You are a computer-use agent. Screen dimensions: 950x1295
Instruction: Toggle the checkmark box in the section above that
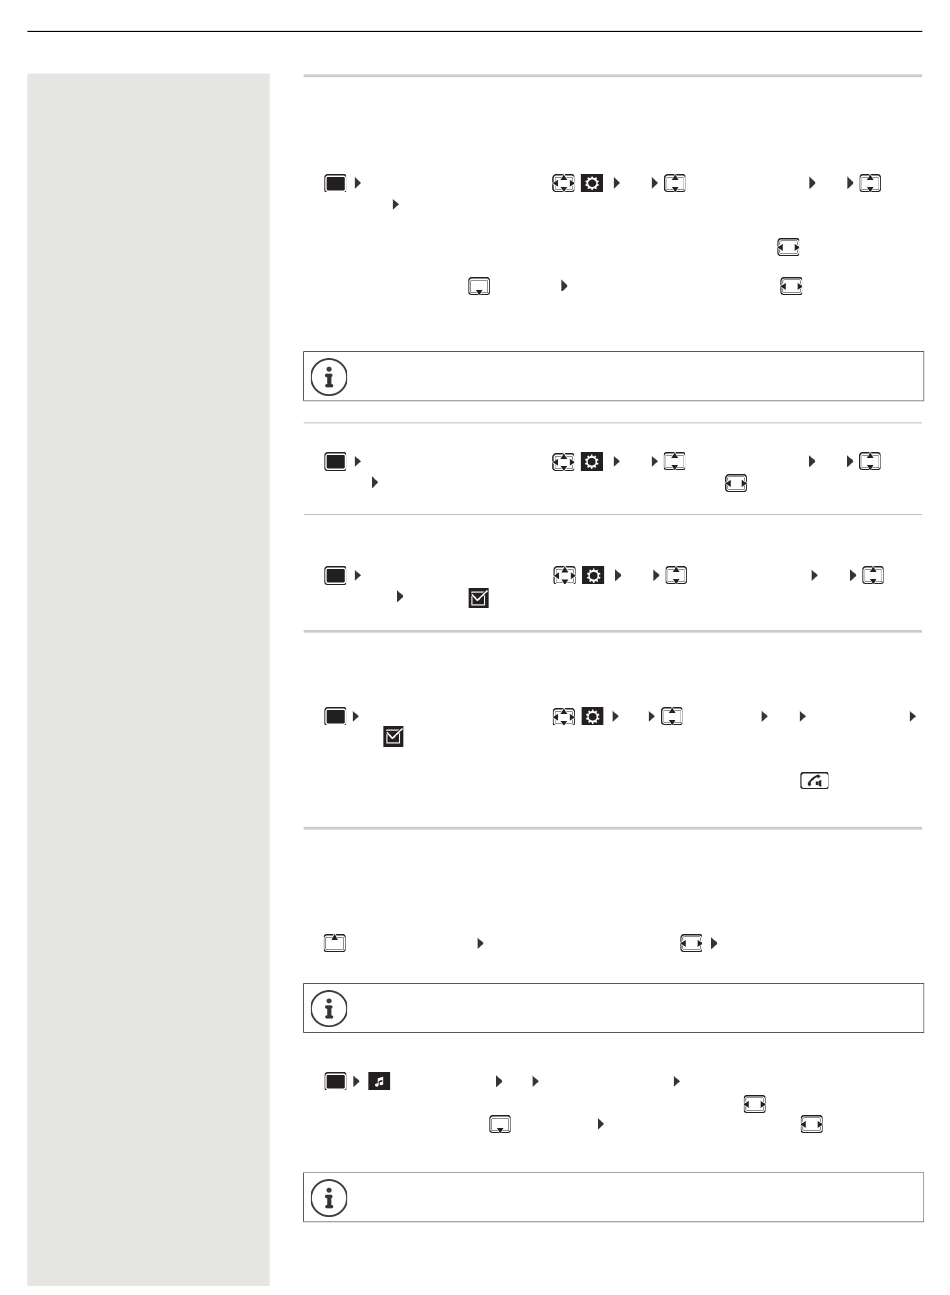pyautogui.click(x=478, y=599)
